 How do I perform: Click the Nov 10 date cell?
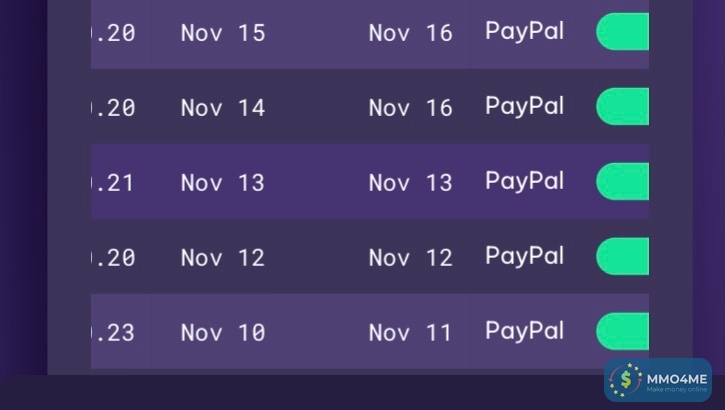pos(222,333)
